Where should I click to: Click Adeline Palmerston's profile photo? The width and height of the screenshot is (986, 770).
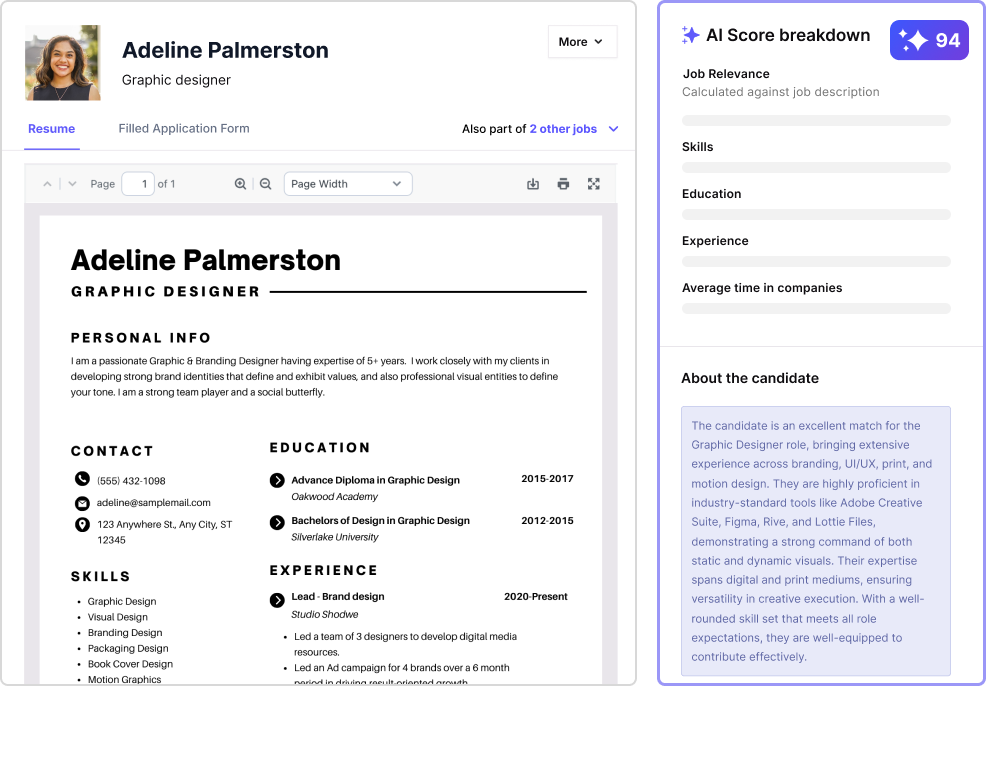(63, 63)
